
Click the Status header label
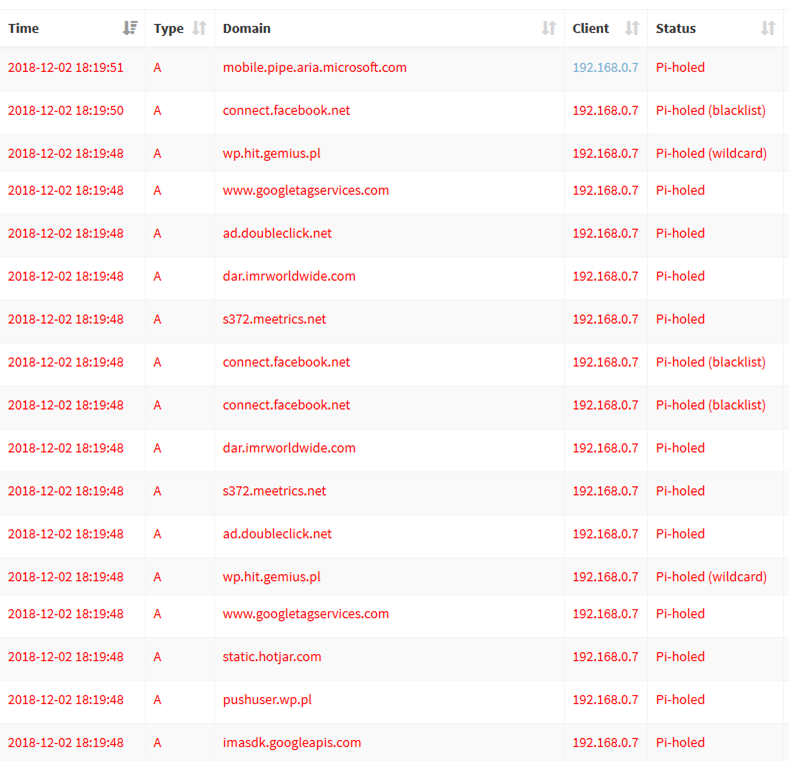point(675,29)
